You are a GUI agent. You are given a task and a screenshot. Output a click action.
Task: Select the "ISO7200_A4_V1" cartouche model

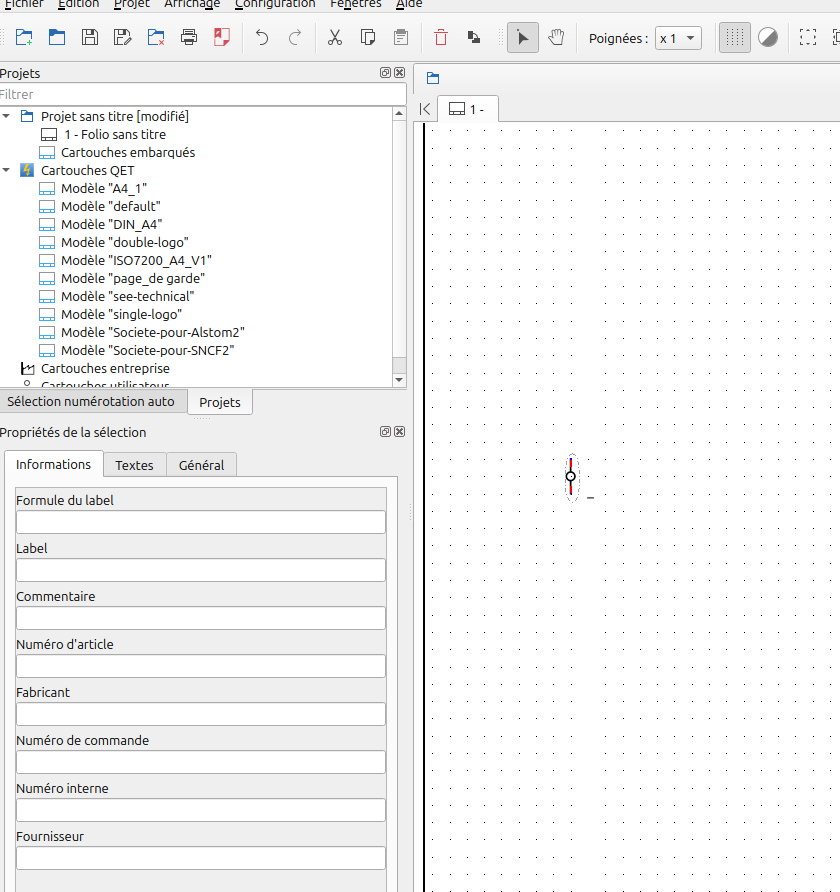[136, 260]
